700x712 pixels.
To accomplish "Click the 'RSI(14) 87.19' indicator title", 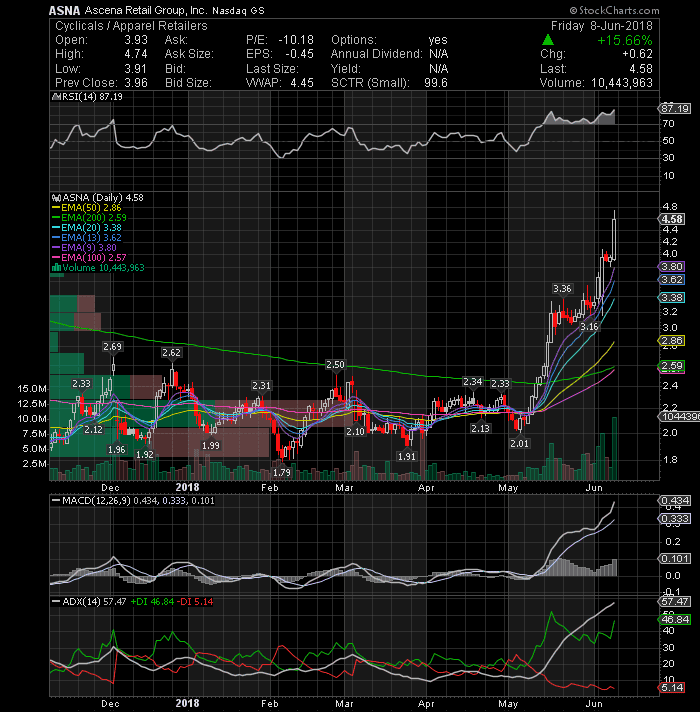I will coord(92,97).
